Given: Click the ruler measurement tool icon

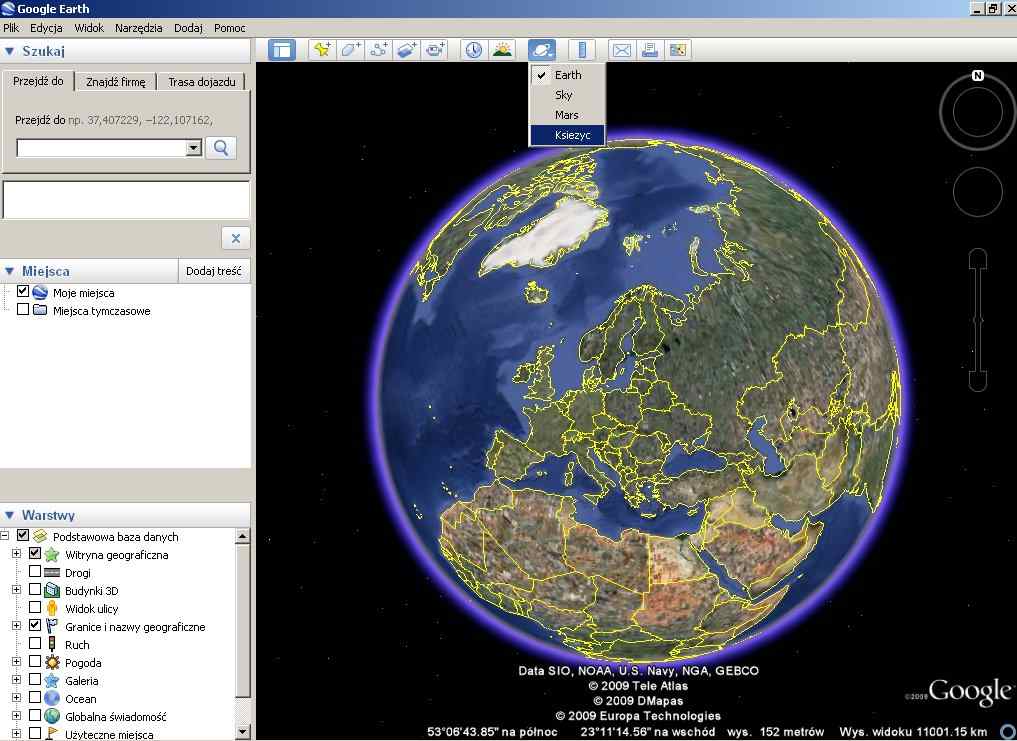Looking at the screenshot, I should [x=581, y=49].
